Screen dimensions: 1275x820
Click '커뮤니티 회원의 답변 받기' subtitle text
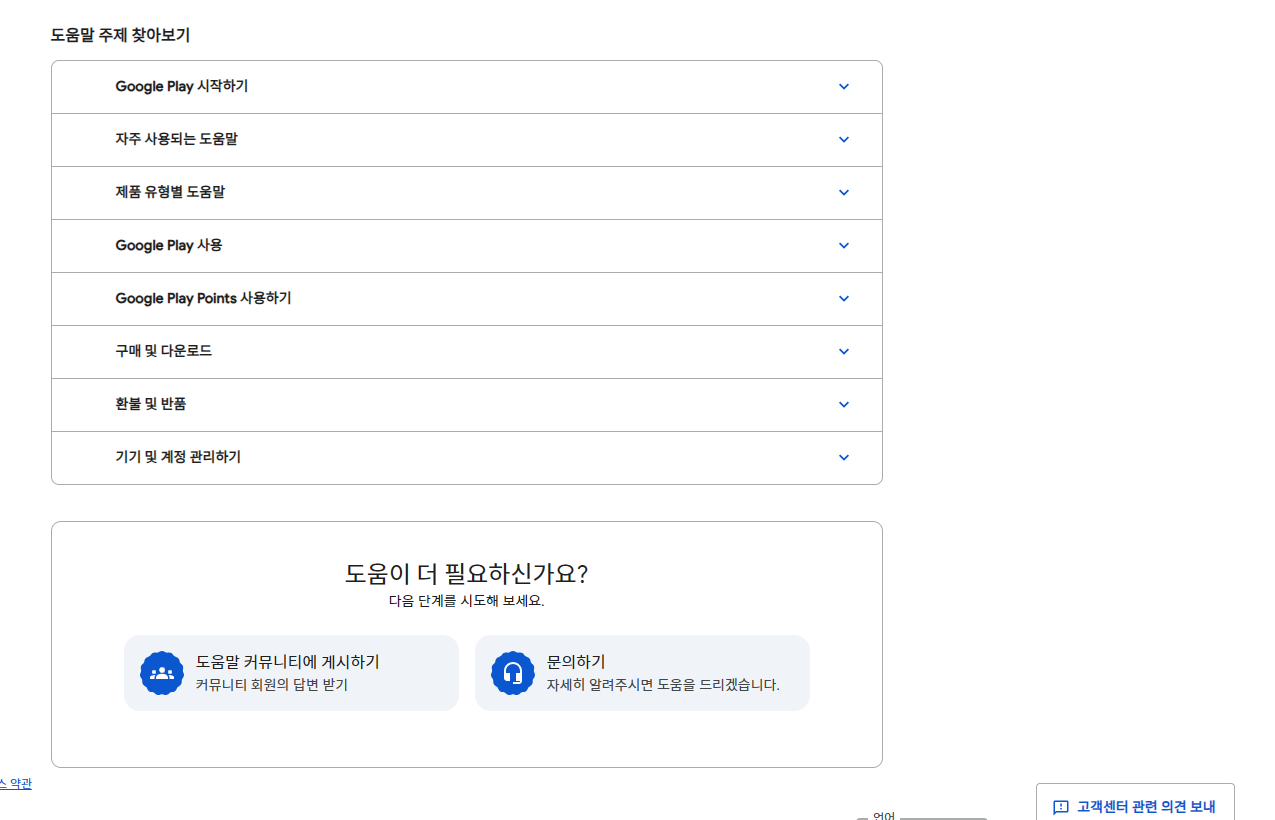tap(272, 685)
